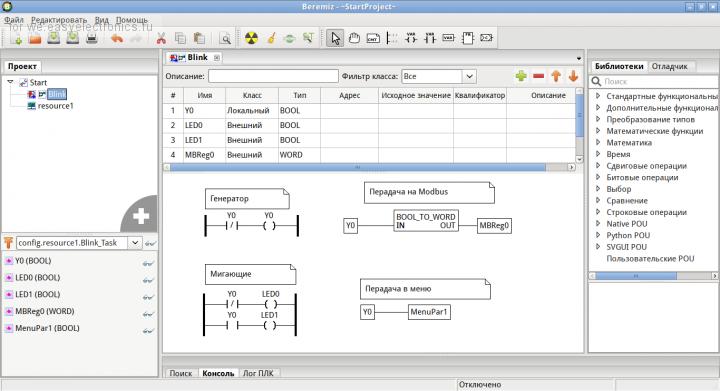
Task: Expand the Сравнение library category
Action: 598,200
